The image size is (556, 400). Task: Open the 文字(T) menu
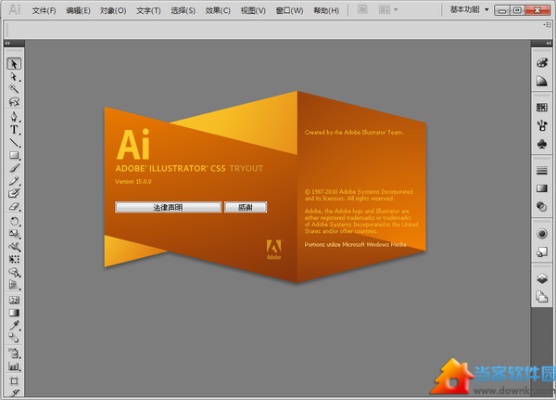(x=149, y=11)
